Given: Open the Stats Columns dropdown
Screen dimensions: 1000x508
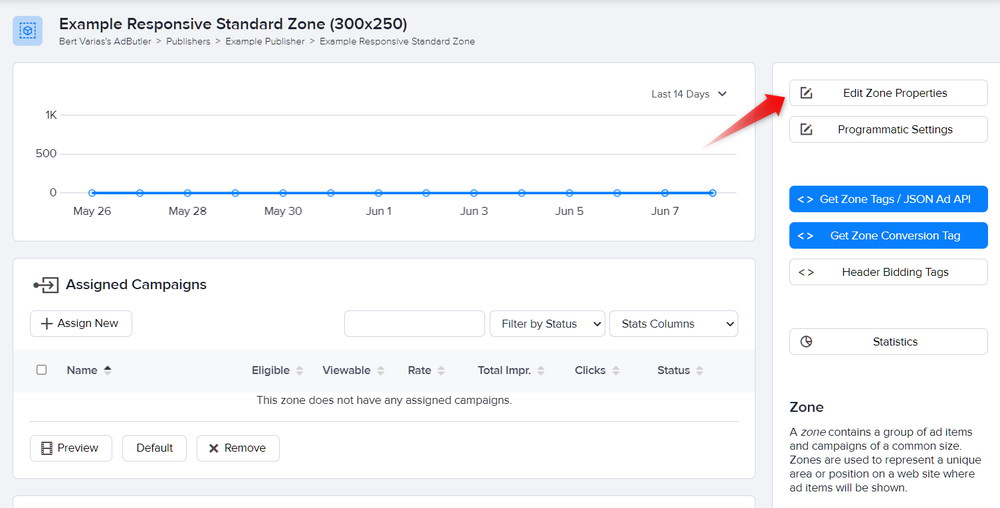Looking at the screenshot, I should pos(673,324).
